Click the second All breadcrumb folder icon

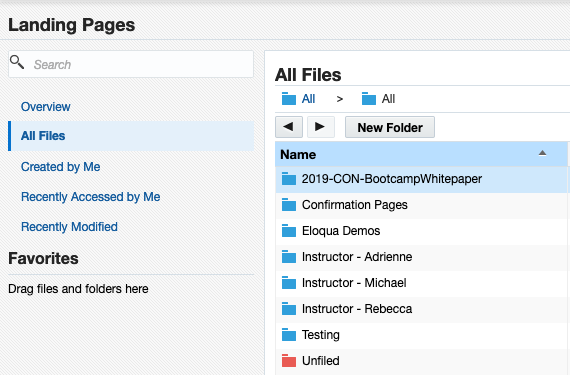point(369,98)
